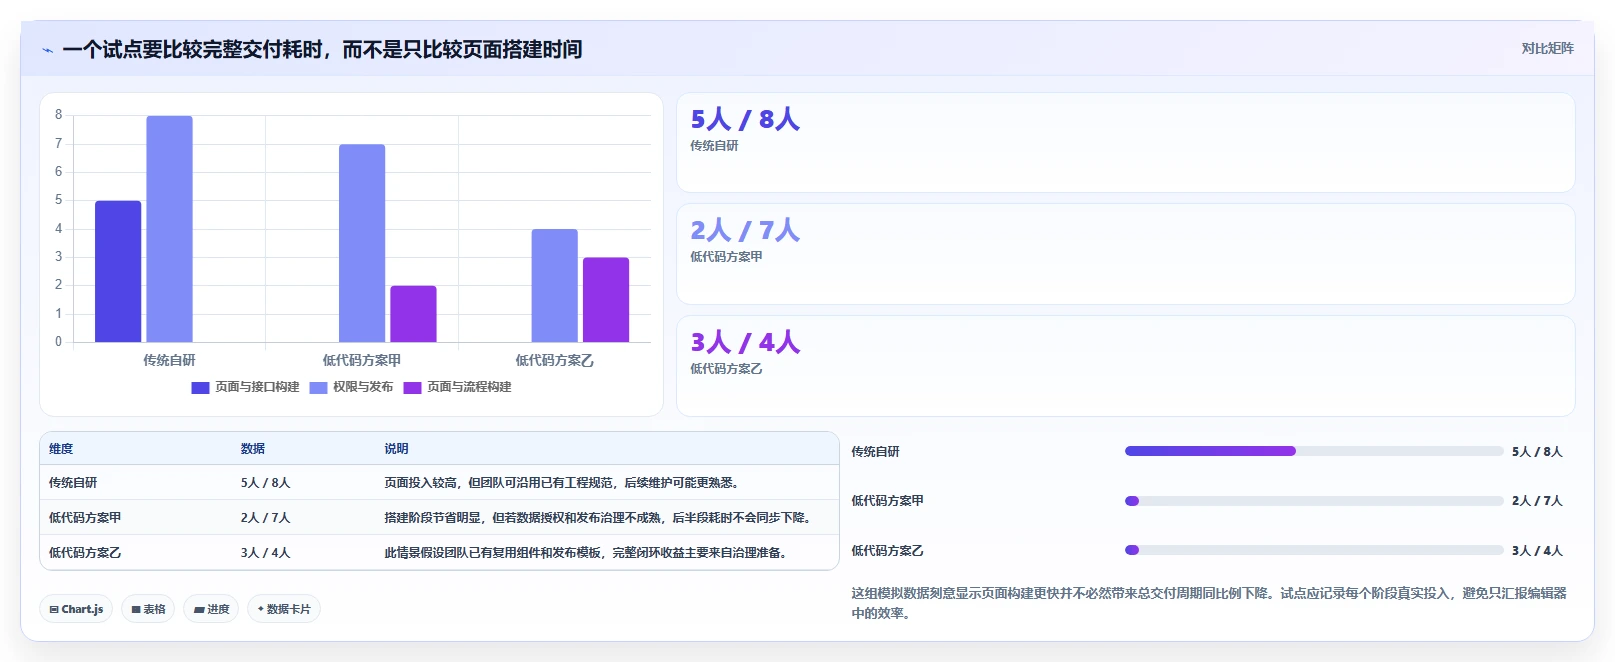Click the description starting 此情景假设团队

coord(585,553)
